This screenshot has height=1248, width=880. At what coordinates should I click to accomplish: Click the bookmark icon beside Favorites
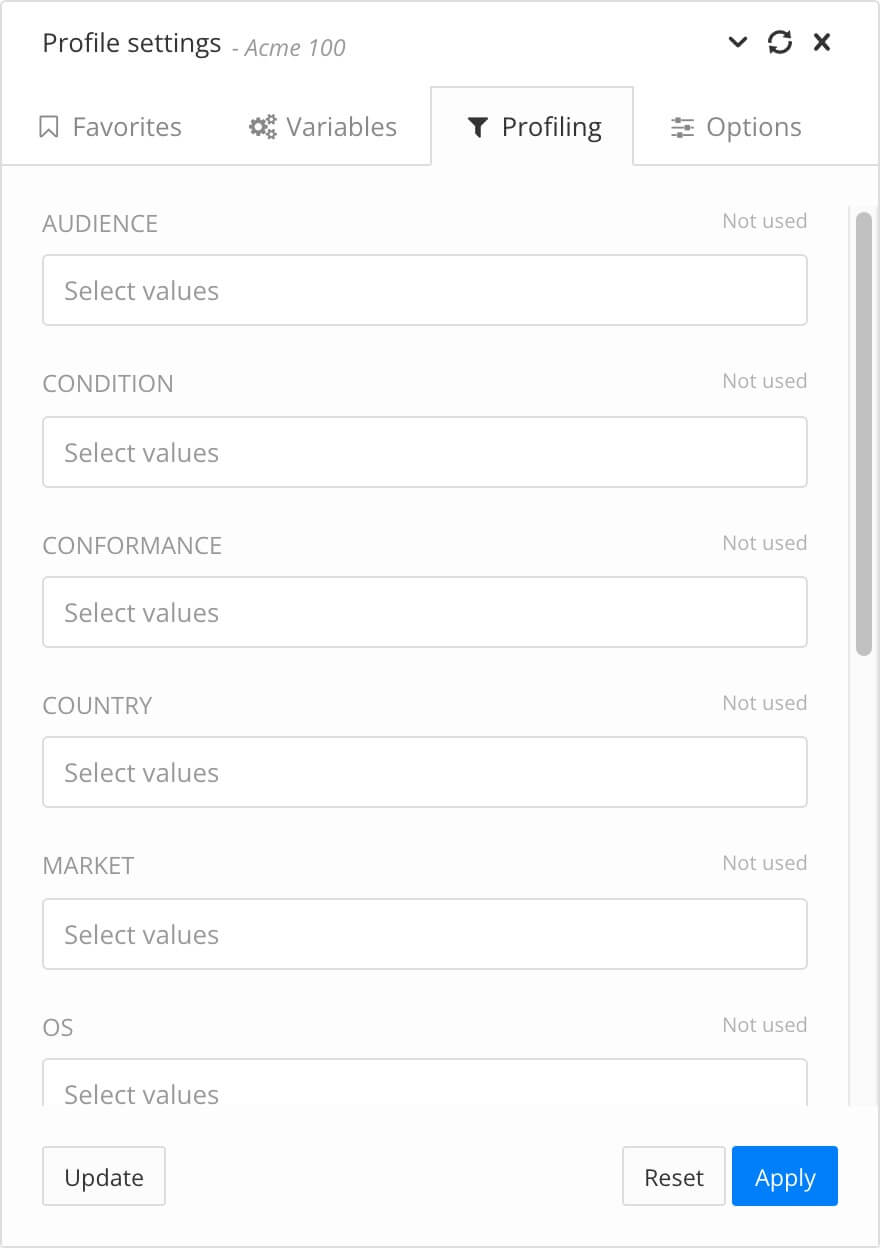pos(52,126)
